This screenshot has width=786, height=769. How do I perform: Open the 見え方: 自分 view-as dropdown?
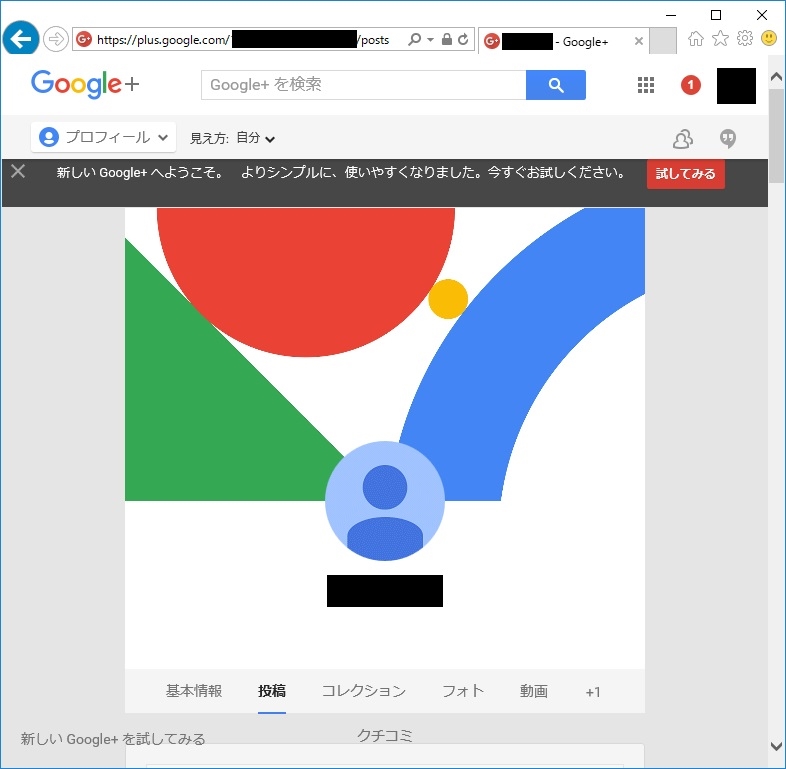(232, 138)
